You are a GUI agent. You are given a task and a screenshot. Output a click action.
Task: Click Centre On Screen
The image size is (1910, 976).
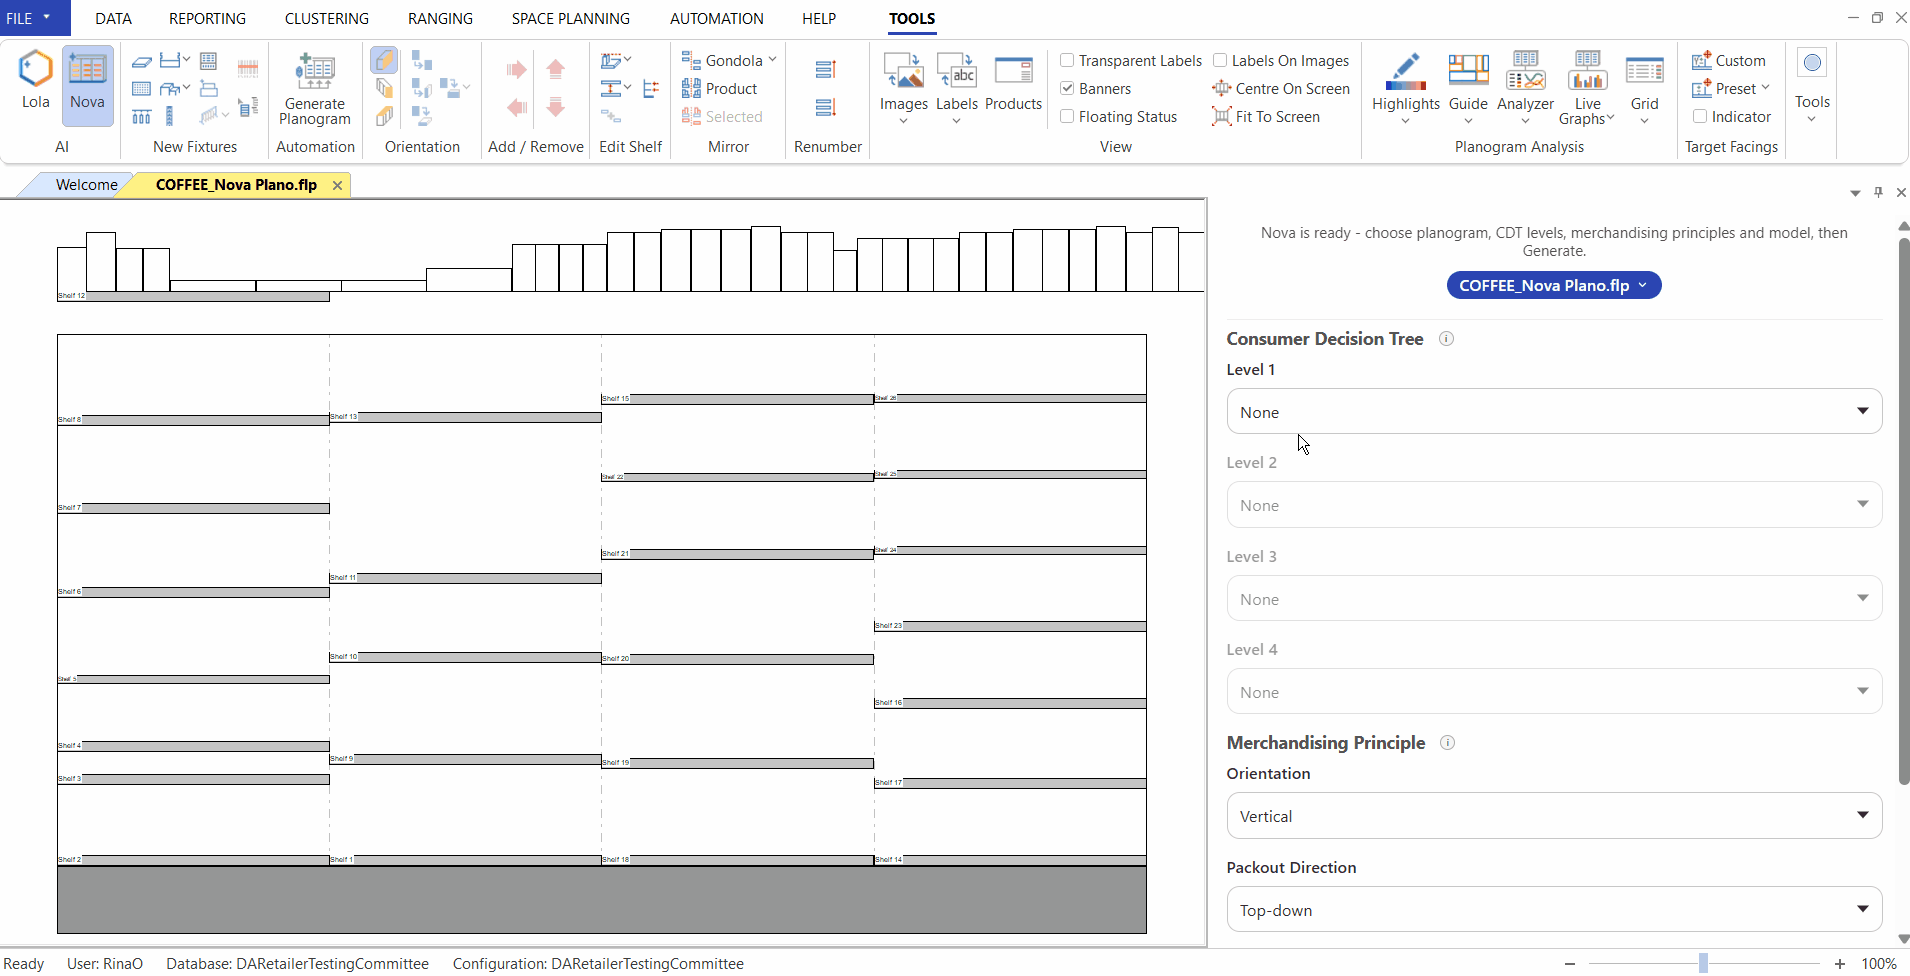(1281, 89)
